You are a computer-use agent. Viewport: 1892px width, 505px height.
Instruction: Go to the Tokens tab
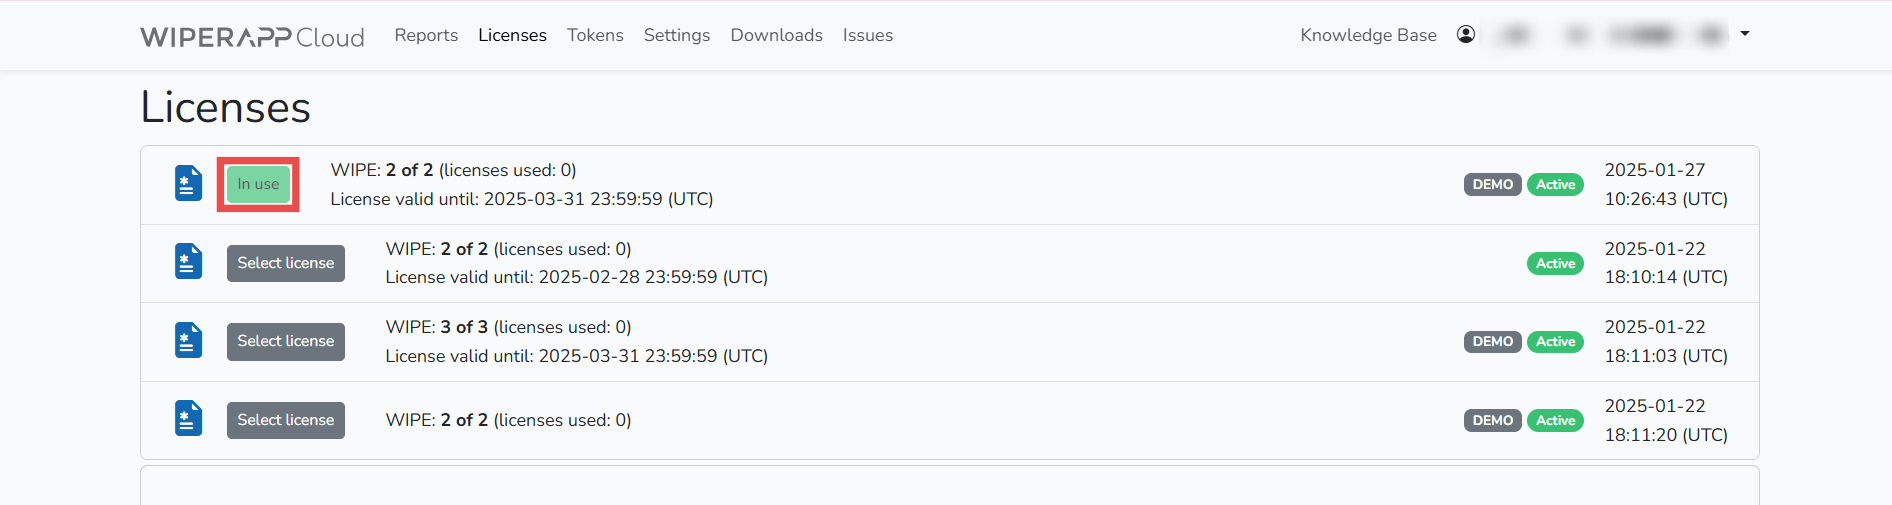[595, 35]
